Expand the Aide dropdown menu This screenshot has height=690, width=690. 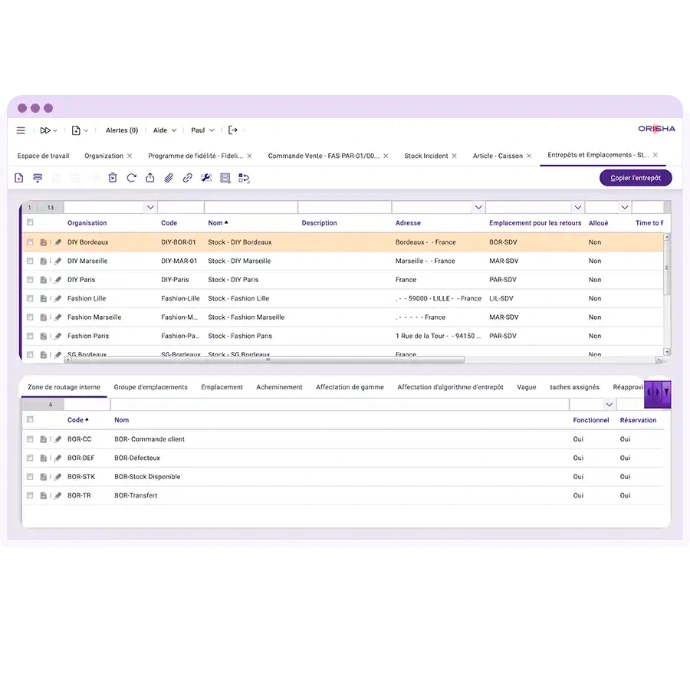(165, 130)
